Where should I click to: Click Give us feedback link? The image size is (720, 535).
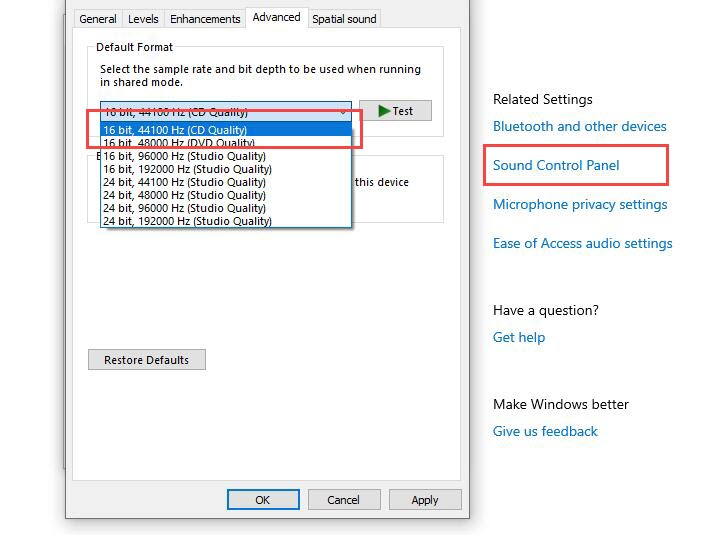545,431
